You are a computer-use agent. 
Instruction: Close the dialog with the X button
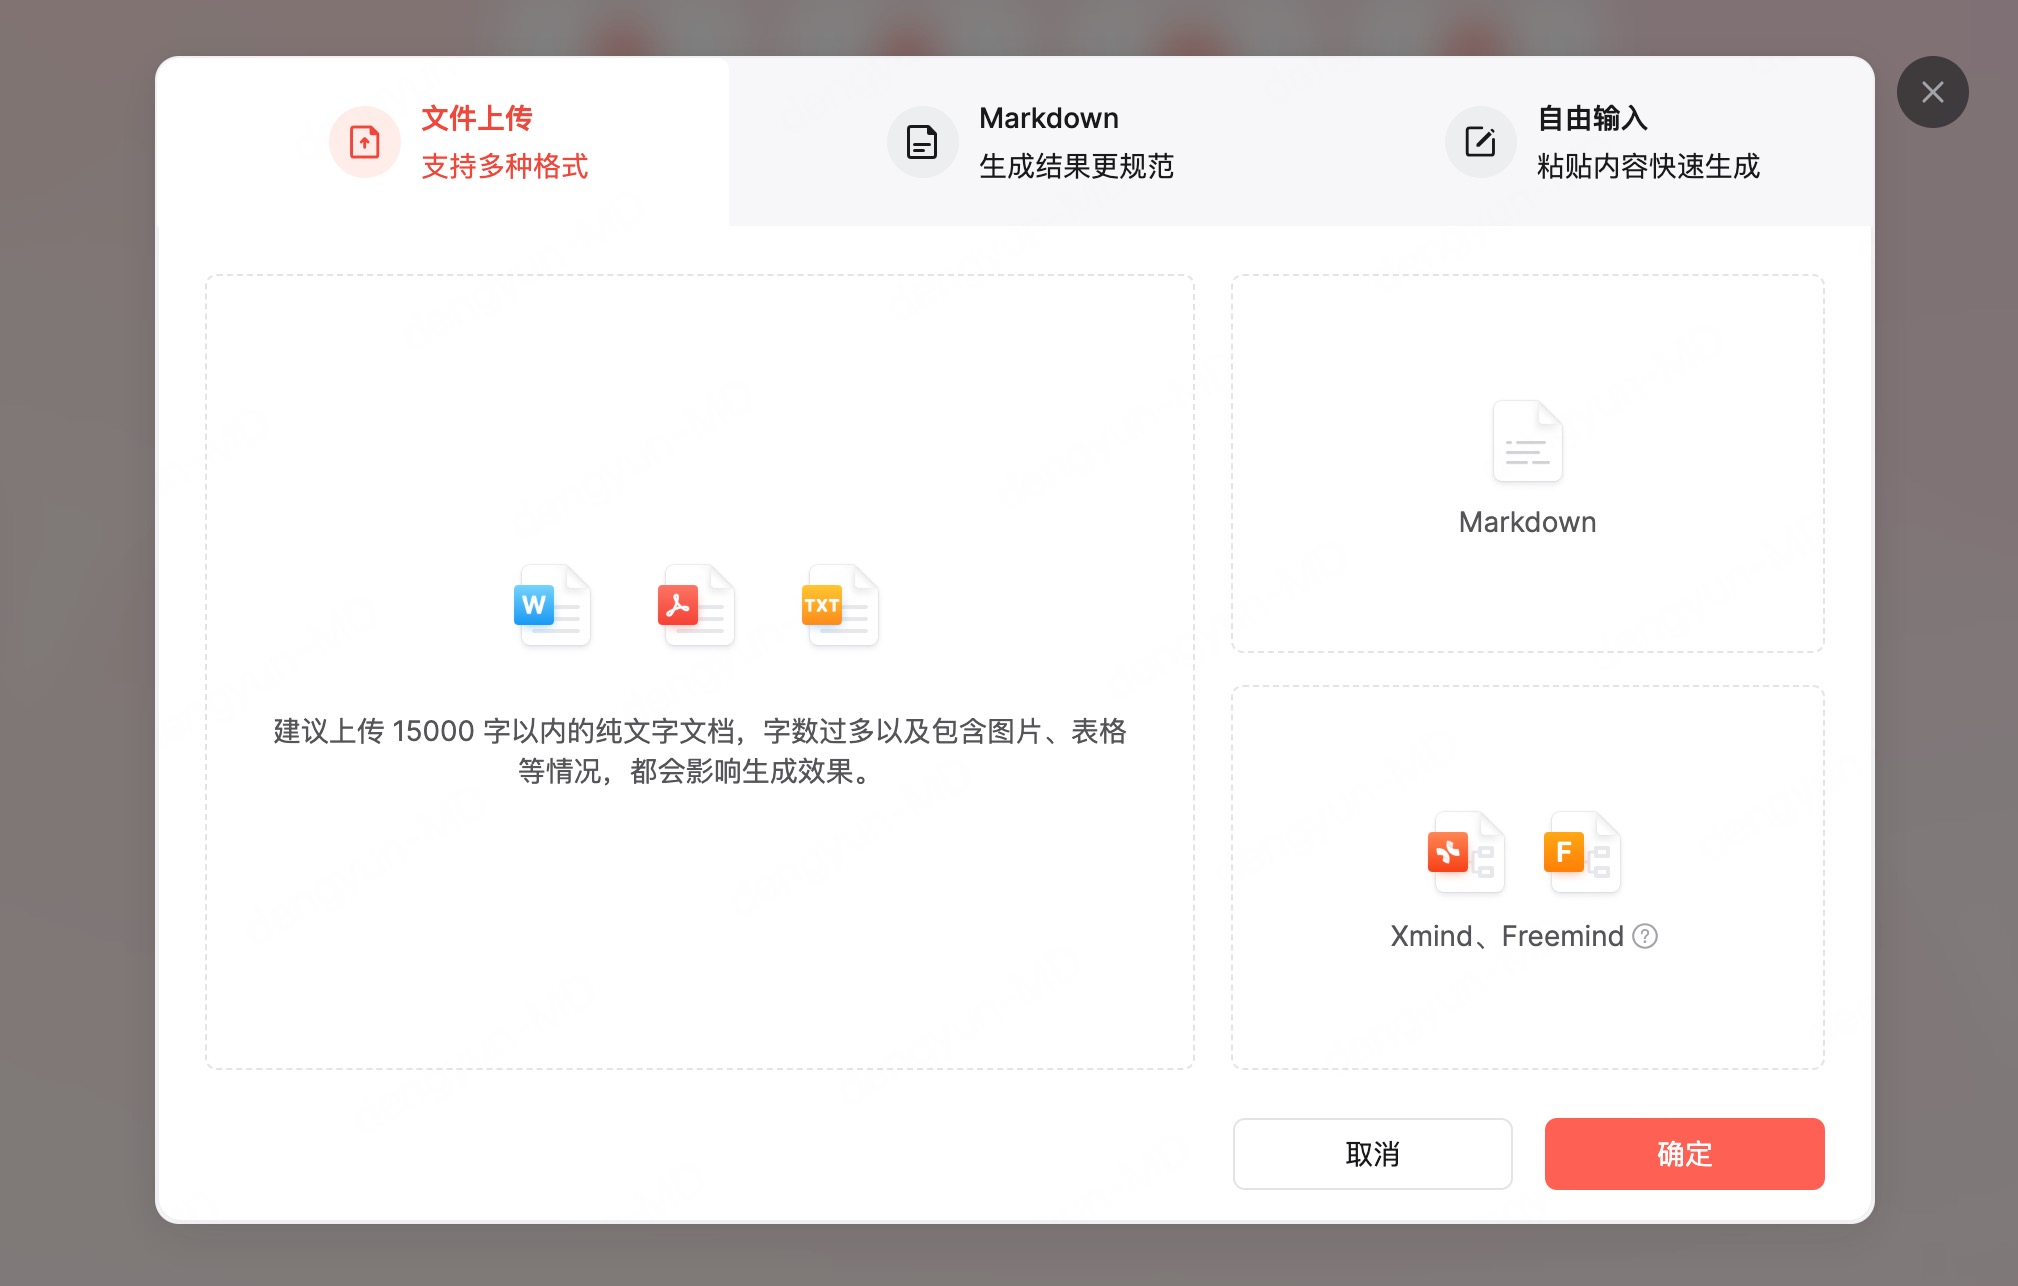click(1932, 92)
